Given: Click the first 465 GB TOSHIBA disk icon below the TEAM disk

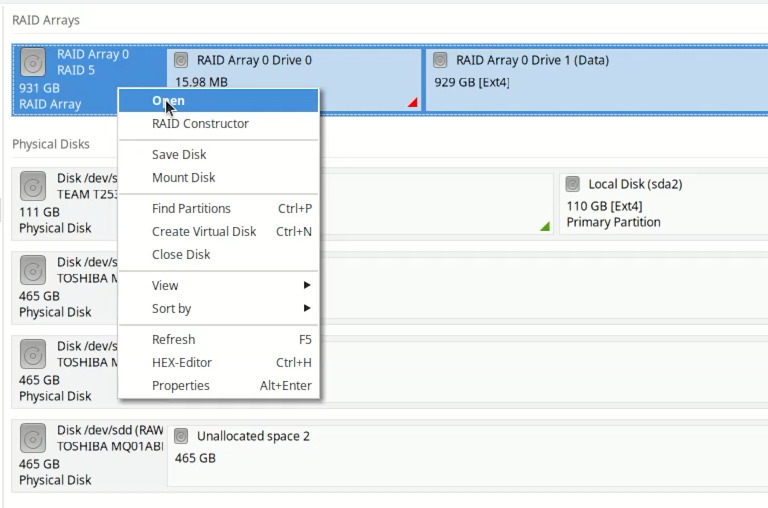Looking at the screenshot, I should coord(33,270).
